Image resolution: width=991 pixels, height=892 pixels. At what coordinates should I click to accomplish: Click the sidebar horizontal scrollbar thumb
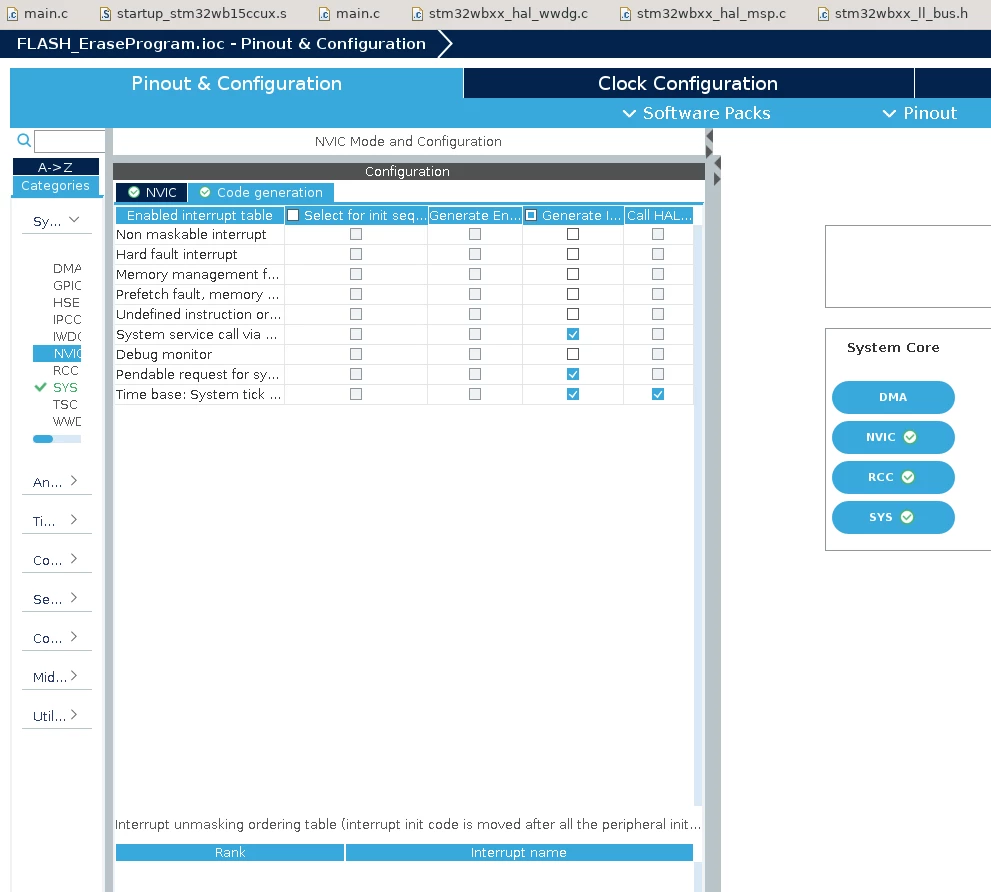[x=43, y=439]
